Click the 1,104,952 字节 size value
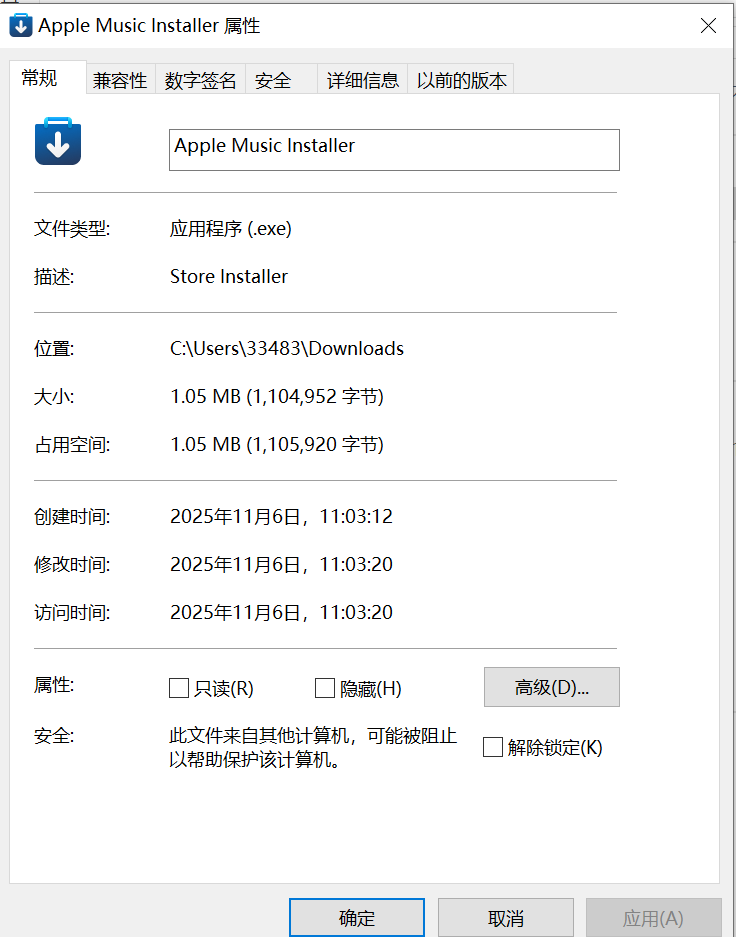Viewport: 736px width, 937px height. pyautogui.click(x=277, y=397)
